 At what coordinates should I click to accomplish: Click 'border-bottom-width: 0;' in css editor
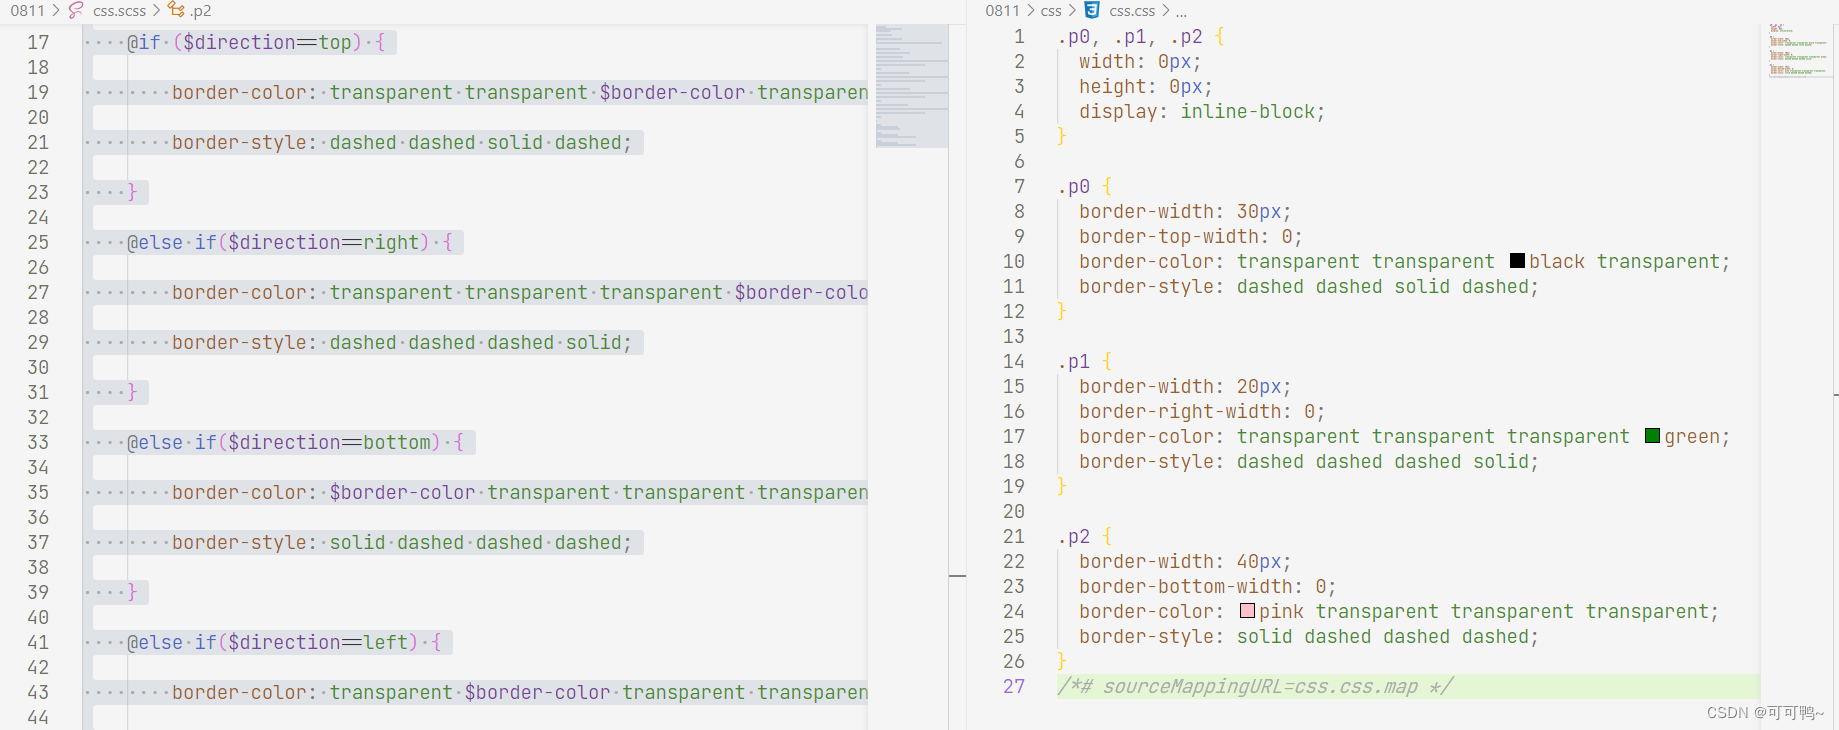tap(1208, 586)
